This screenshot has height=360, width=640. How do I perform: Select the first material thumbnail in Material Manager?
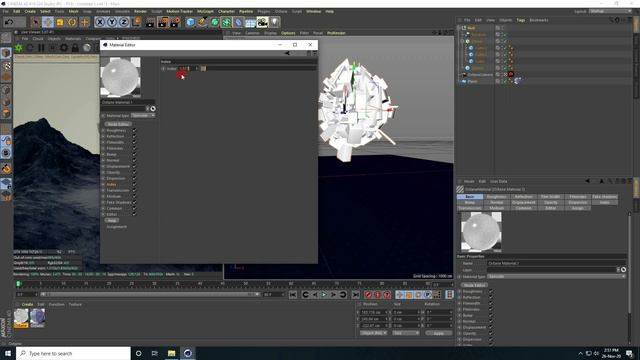click(x=21, y=318)
